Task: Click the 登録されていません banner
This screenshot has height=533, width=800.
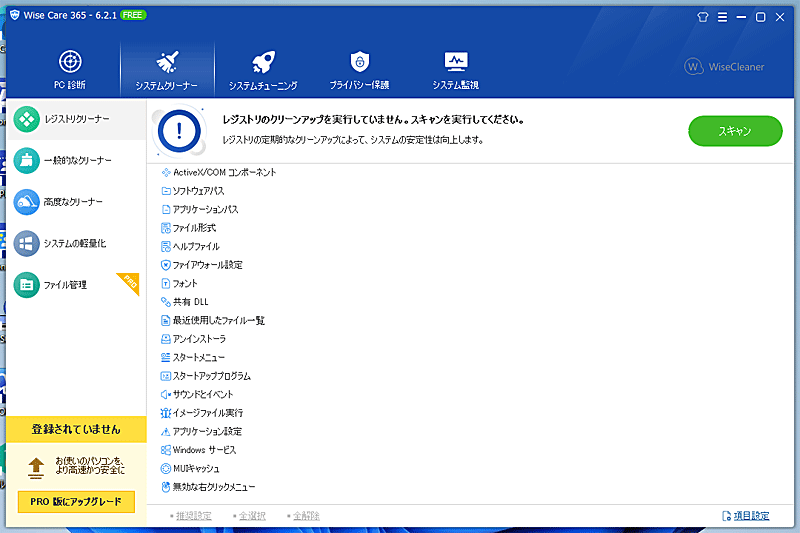Action: point(76,429)
